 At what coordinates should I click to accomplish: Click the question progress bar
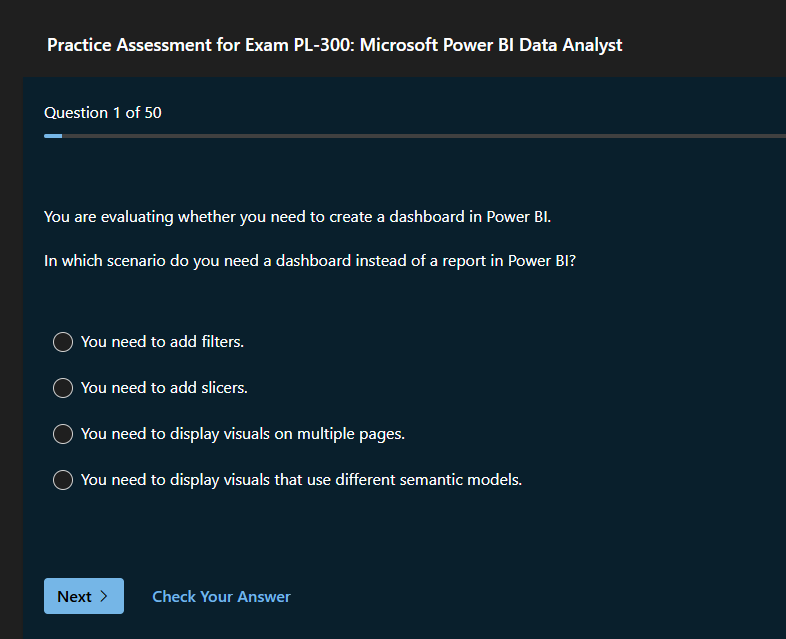pyautogui.click(x=415, y=136)
